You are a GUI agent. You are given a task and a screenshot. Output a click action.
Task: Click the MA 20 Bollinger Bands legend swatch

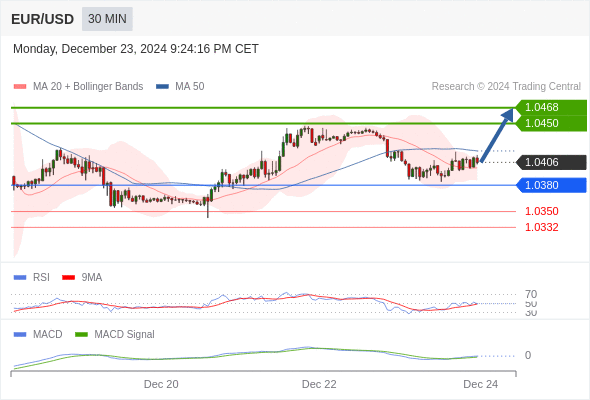(x=20, y=87)
